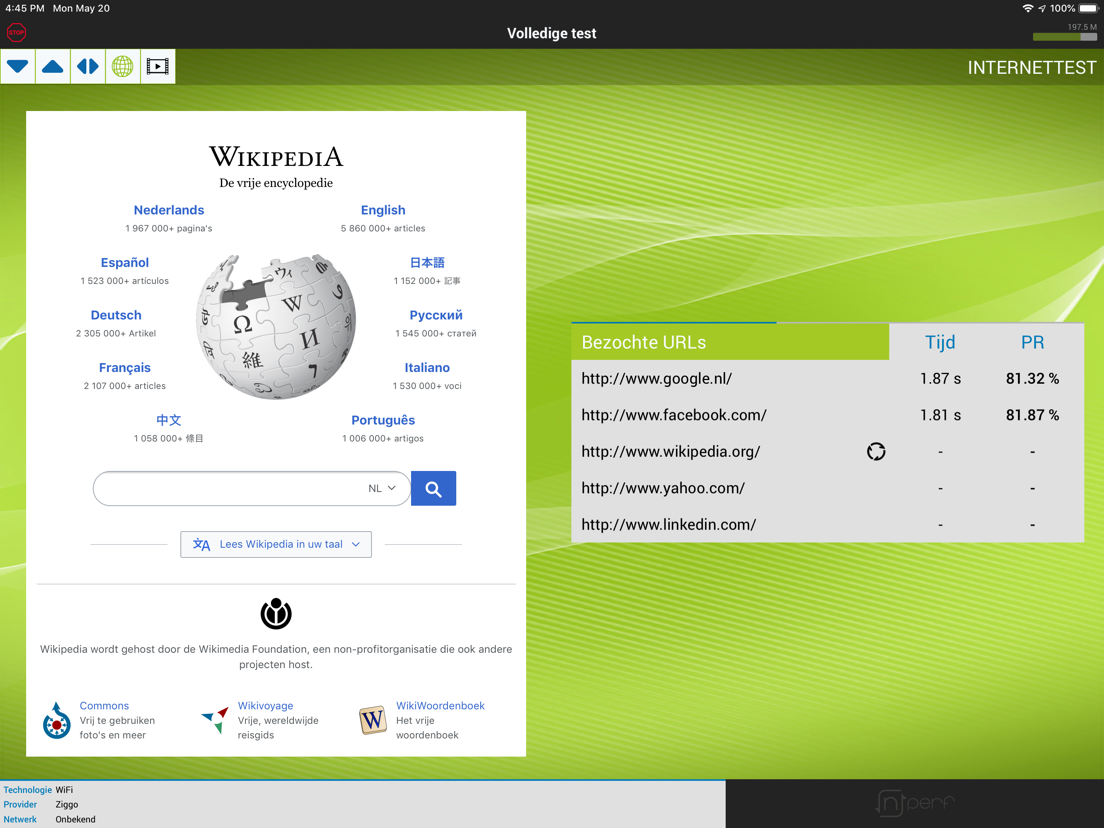Image resolution: width=1104 pixels, height=828 pixels.
Task: Select the upload test arrow icon
Action: [53, 66]
